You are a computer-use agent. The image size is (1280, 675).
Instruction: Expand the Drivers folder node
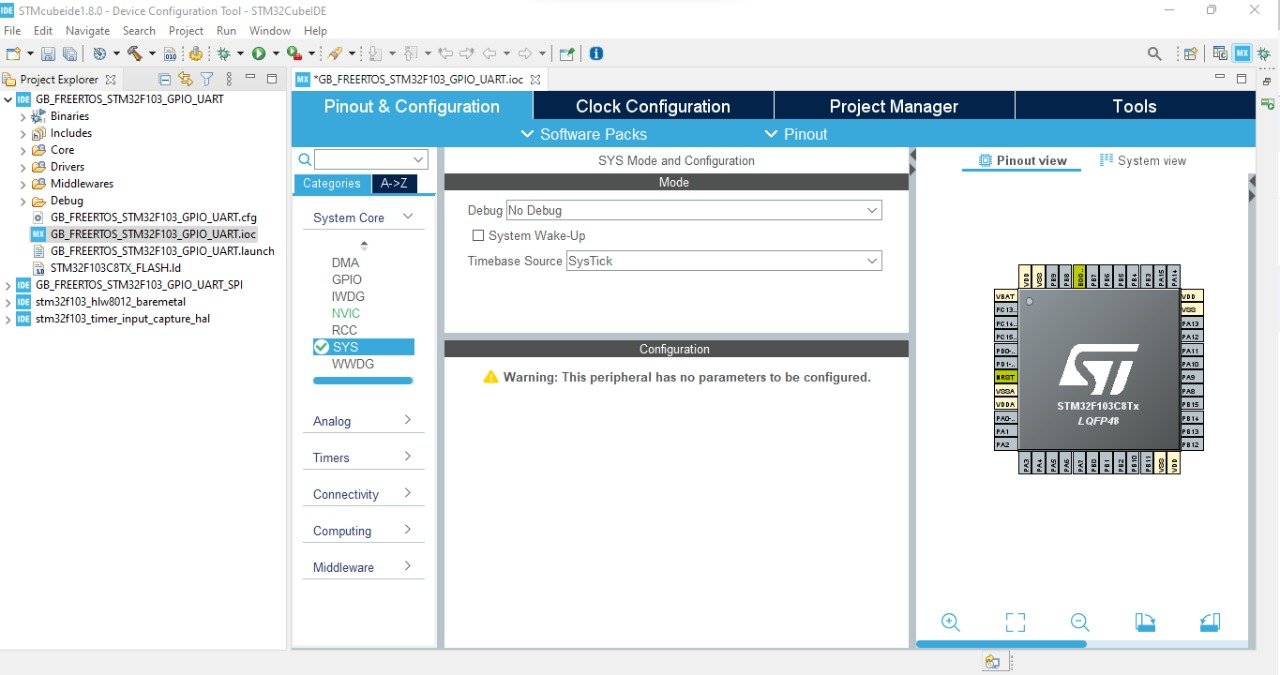pos(23,167)
